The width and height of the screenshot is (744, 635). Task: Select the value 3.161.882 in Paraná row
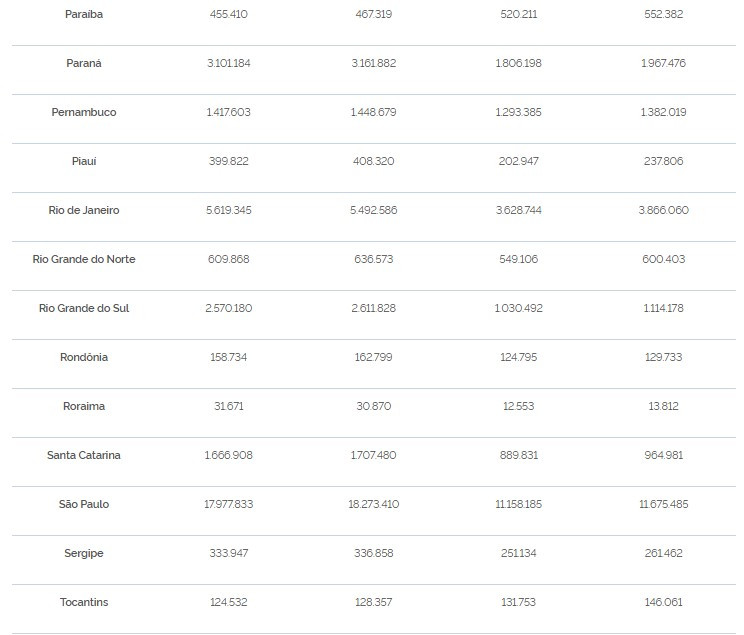click(x=374, y=63)
